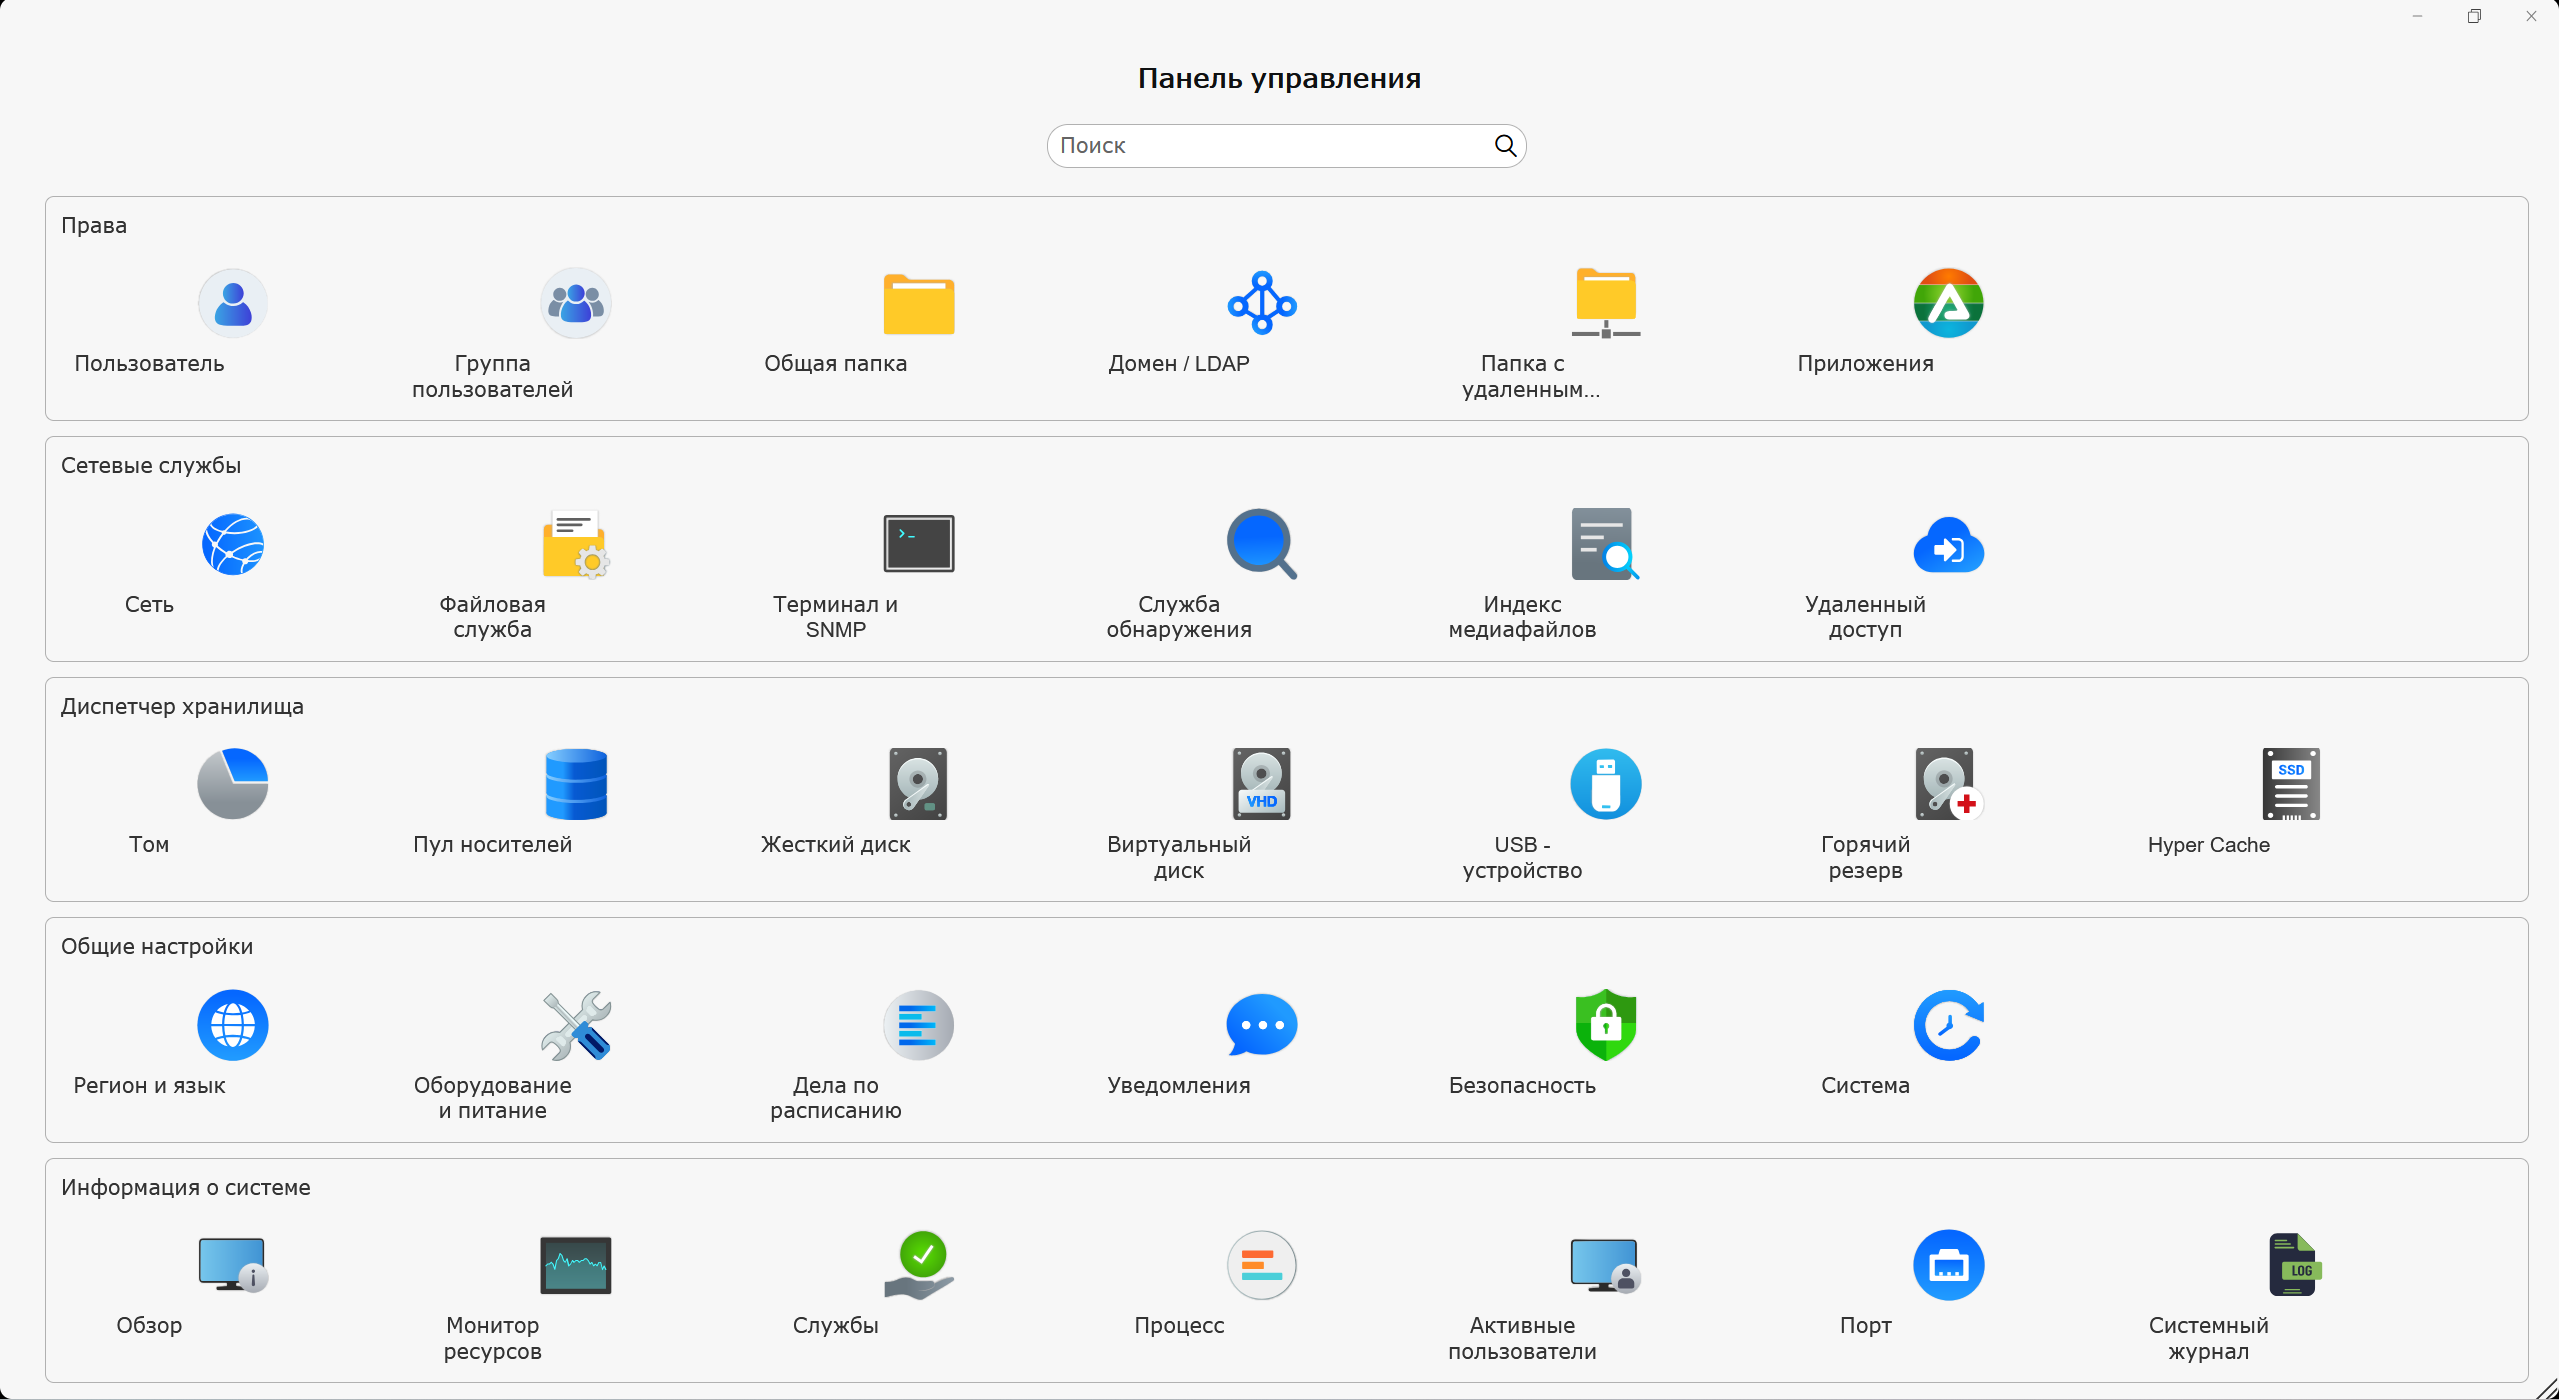Viewport: 2559px width, 1400px height.
Task: Open Монитор ресурсов graph icon
Action: (x=575, y=1265)
